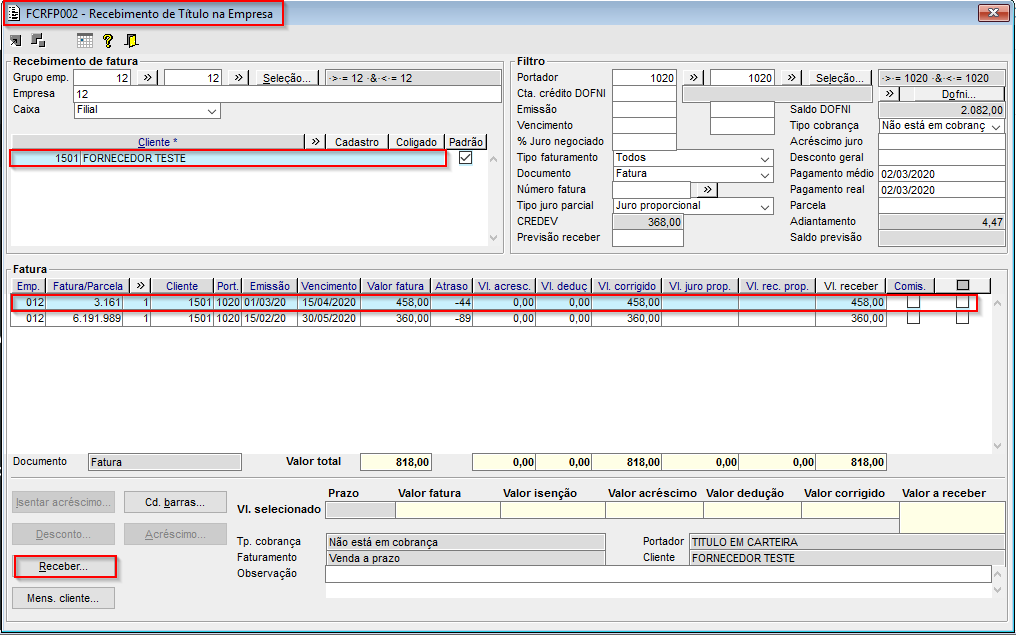
Task: Click Cliente * column header
Action: [x=157, y=142]
